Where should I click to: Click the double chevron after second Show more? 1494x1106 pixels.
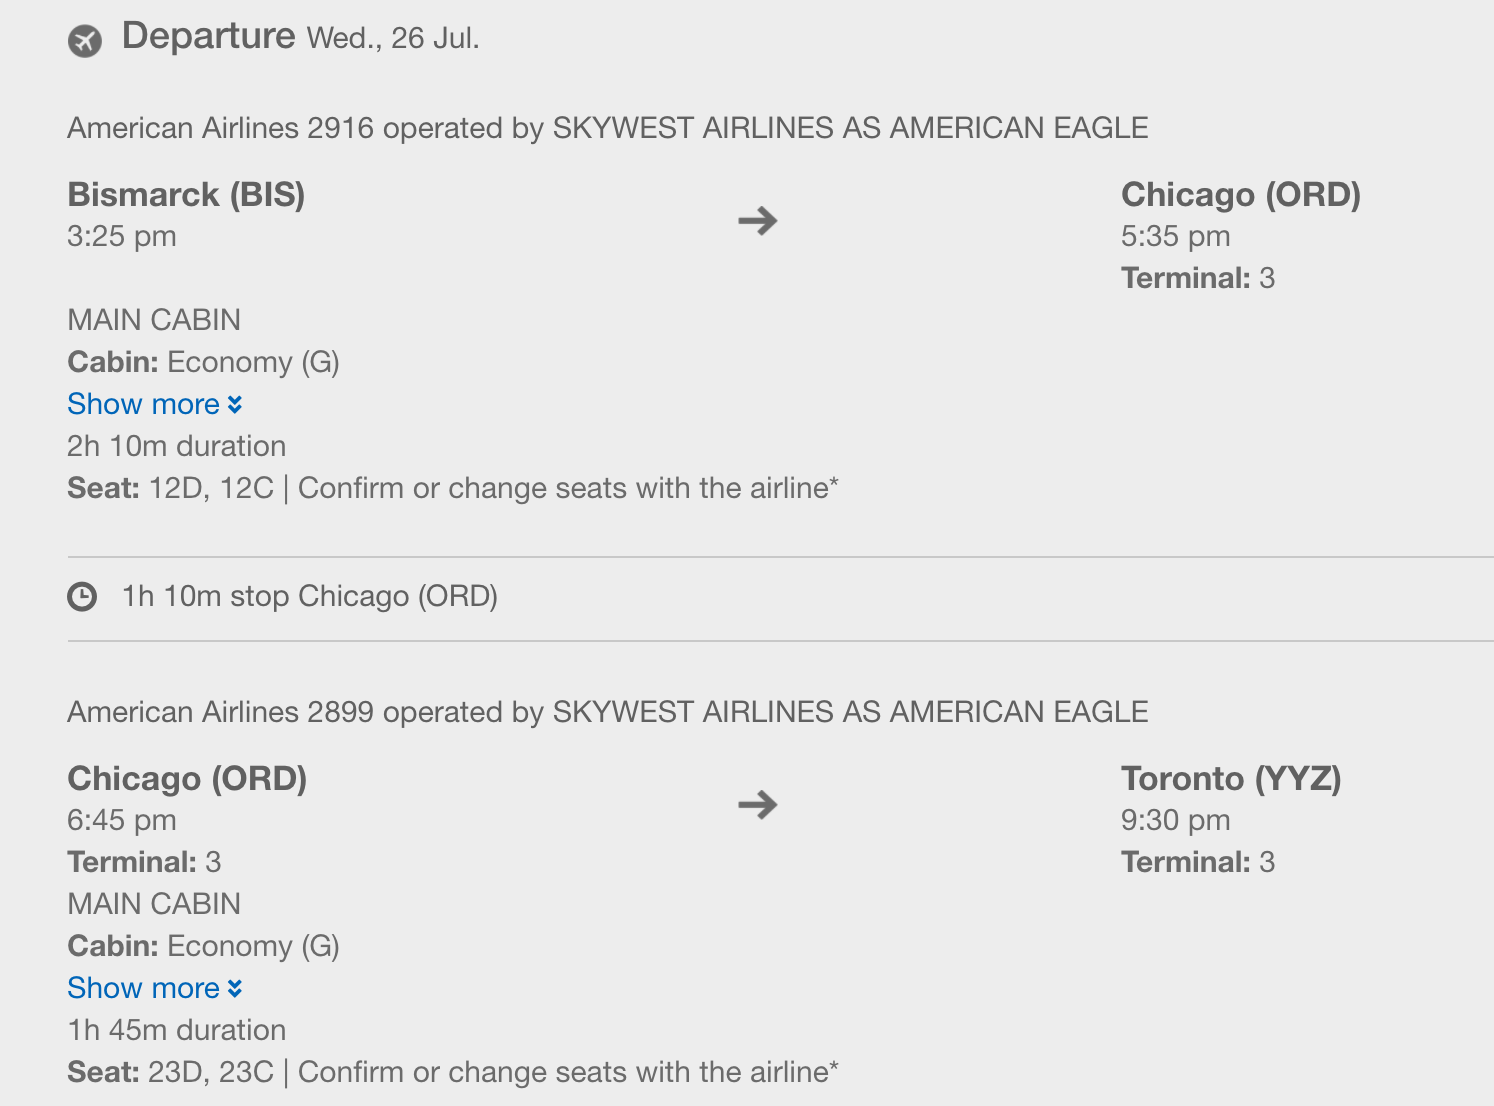click(x=235, y=989)
